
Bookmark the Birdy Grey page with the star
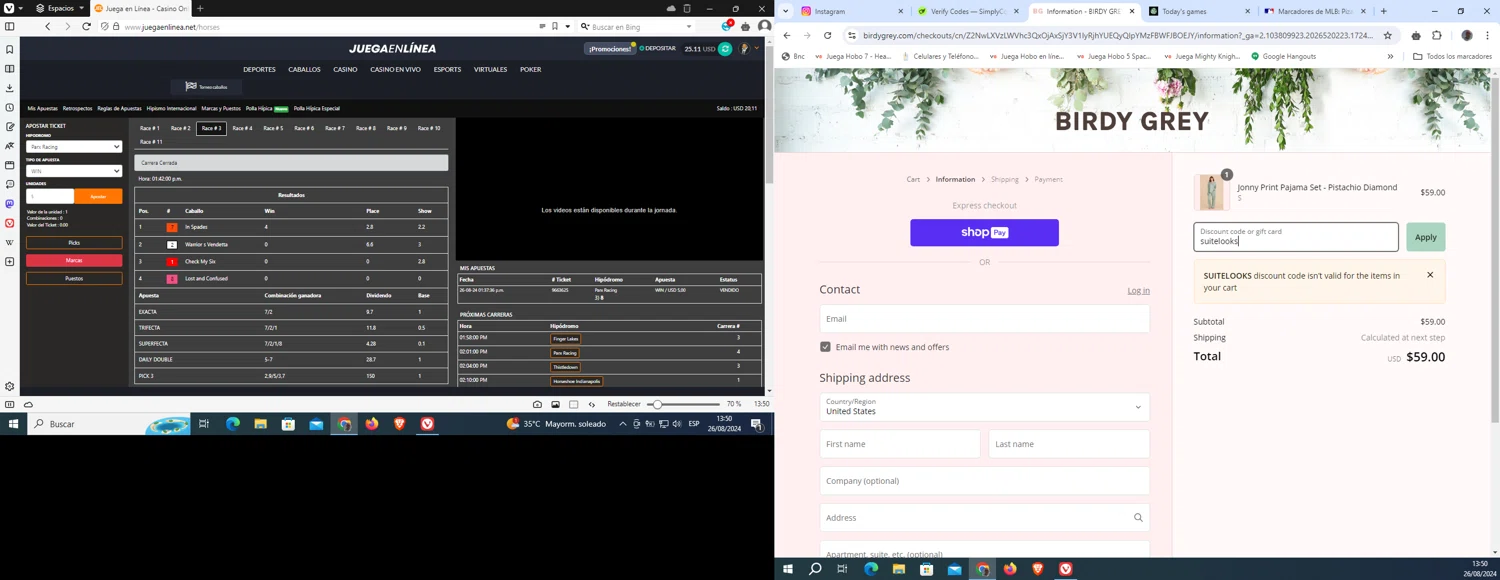[x=1387, y=36]
